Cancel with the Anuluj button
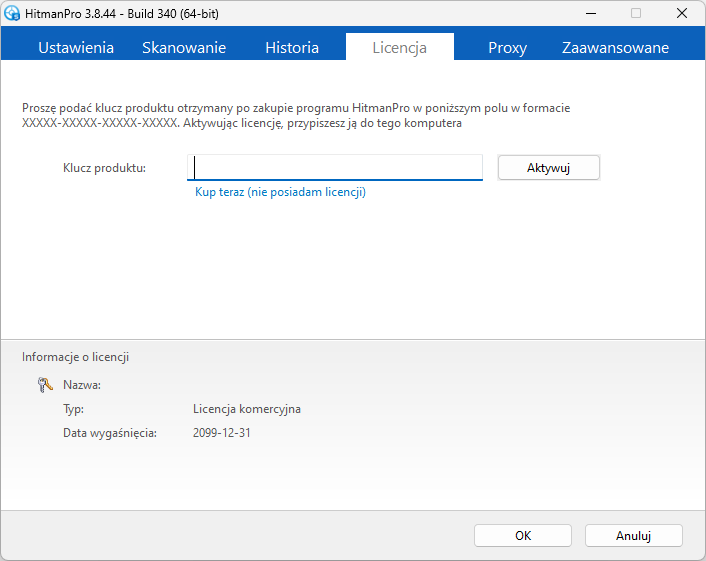 coord(634,536)
